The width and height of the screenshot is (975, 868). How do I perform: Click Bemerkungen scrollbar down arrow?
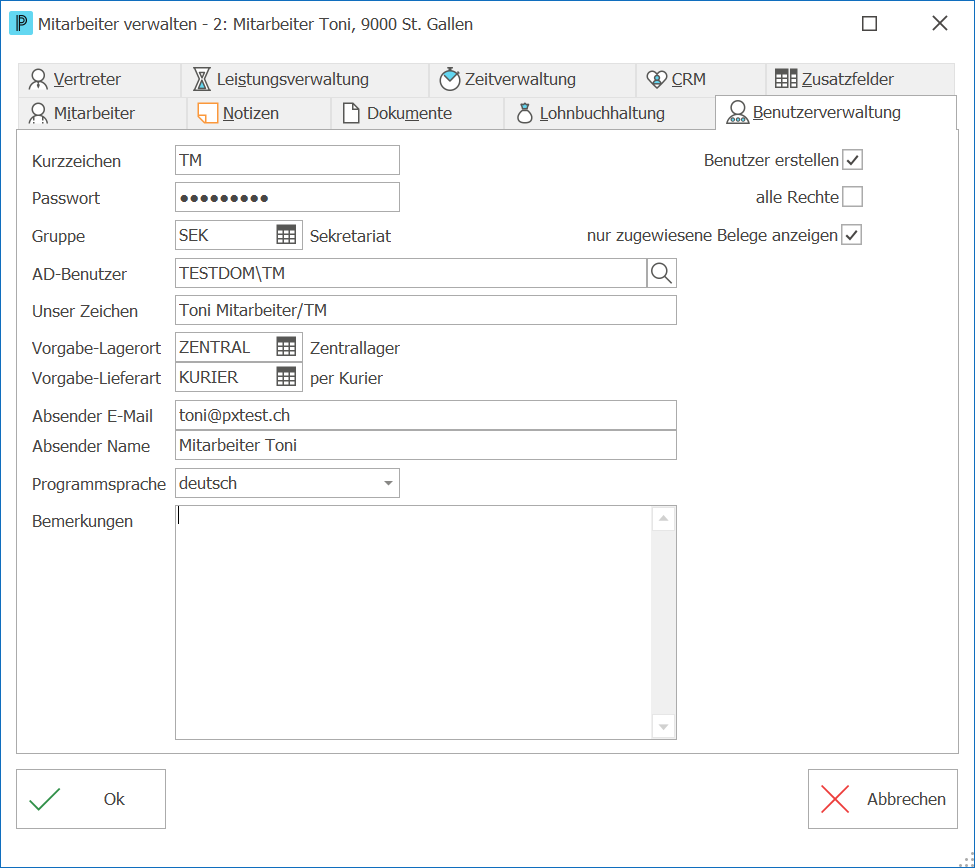[663, 726]
